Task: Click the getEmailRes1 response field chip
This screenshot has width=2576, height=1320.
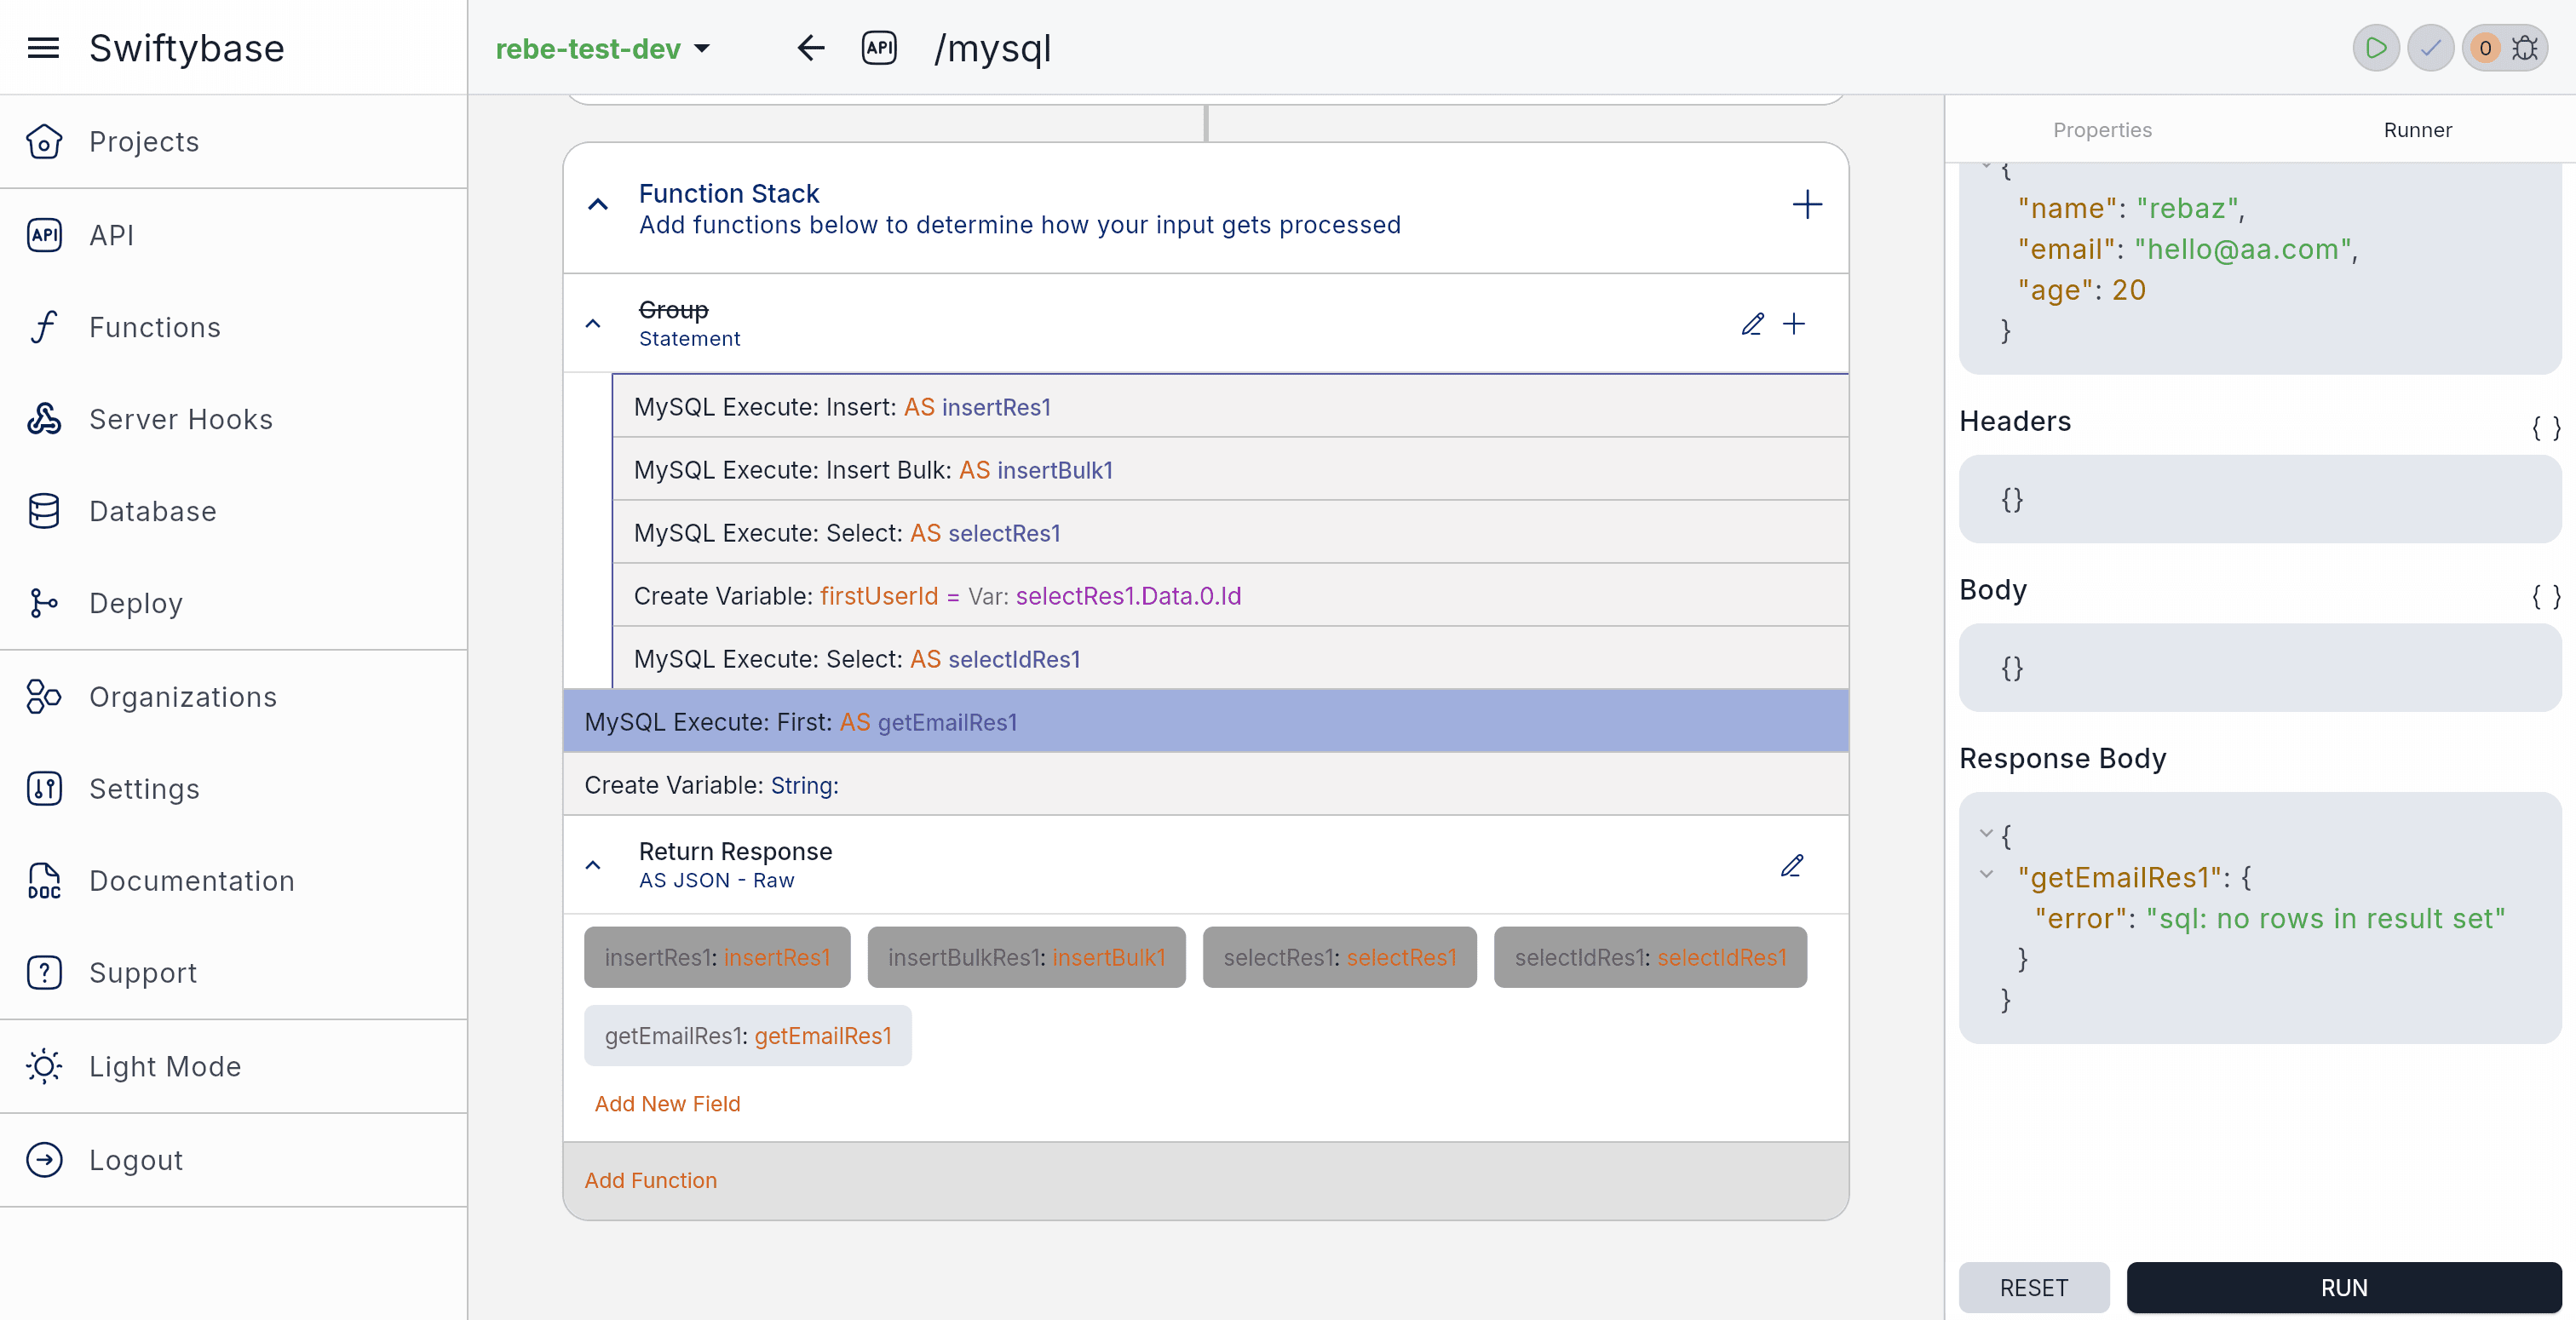Action: click(x=747, y=1035)
